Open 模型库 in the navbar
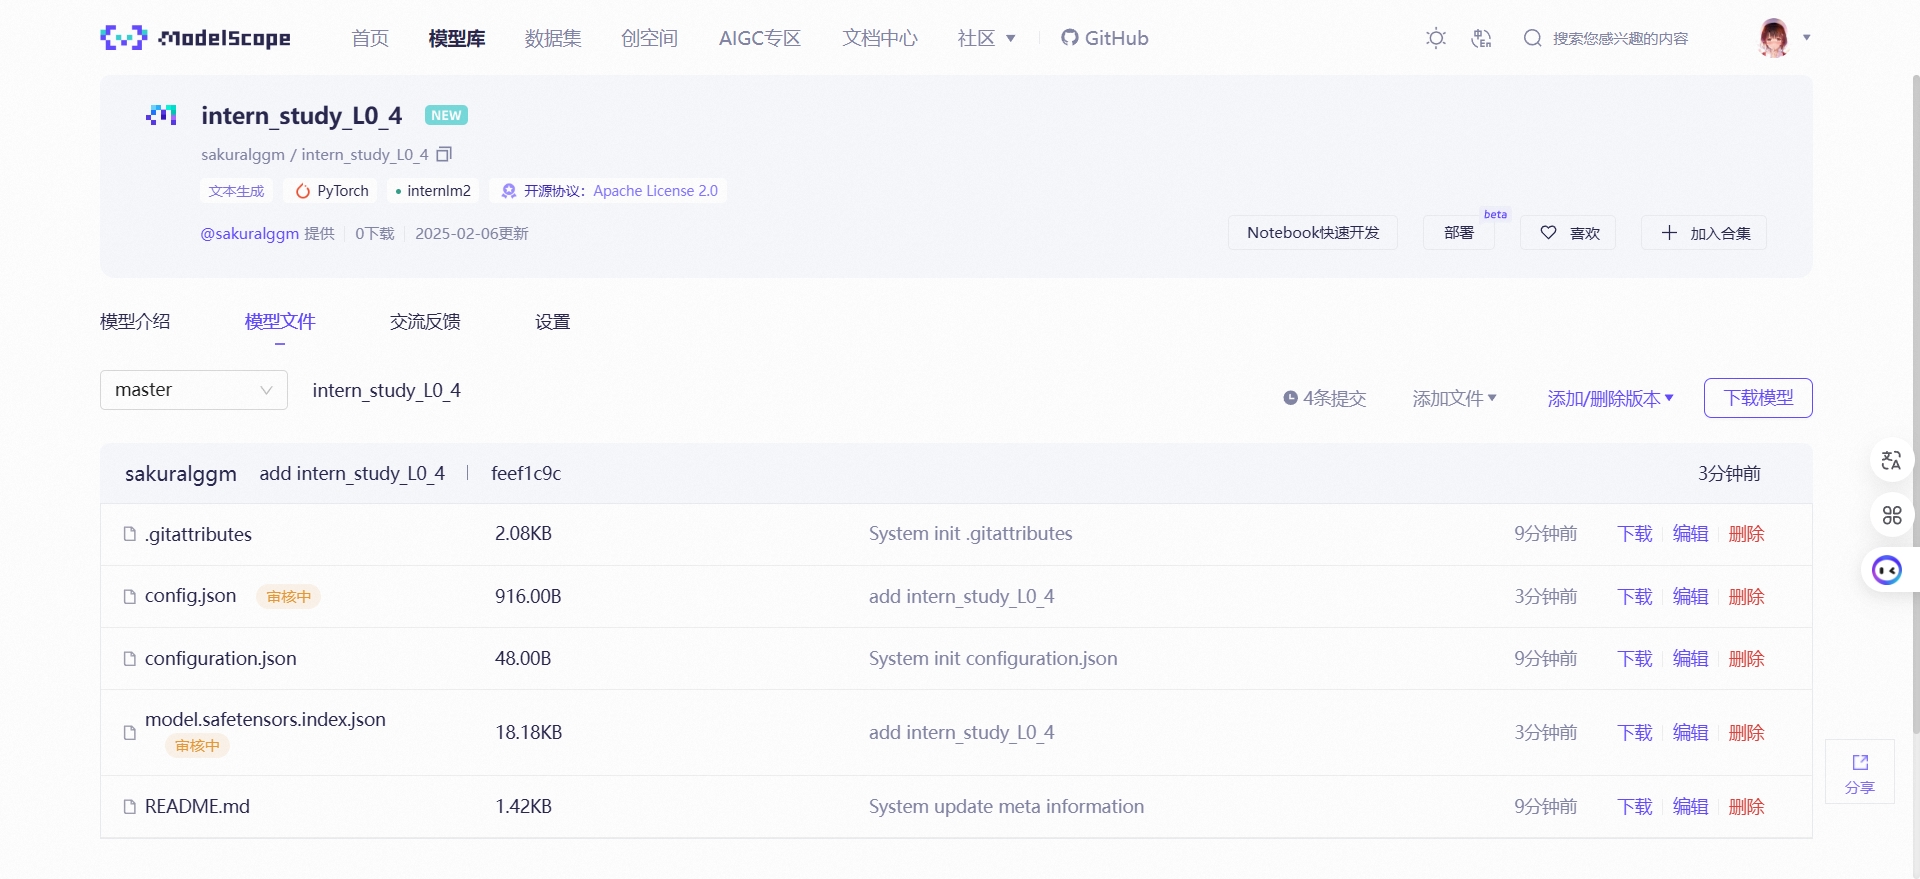This screenshot has height=879, width=1920. point(457,38)
